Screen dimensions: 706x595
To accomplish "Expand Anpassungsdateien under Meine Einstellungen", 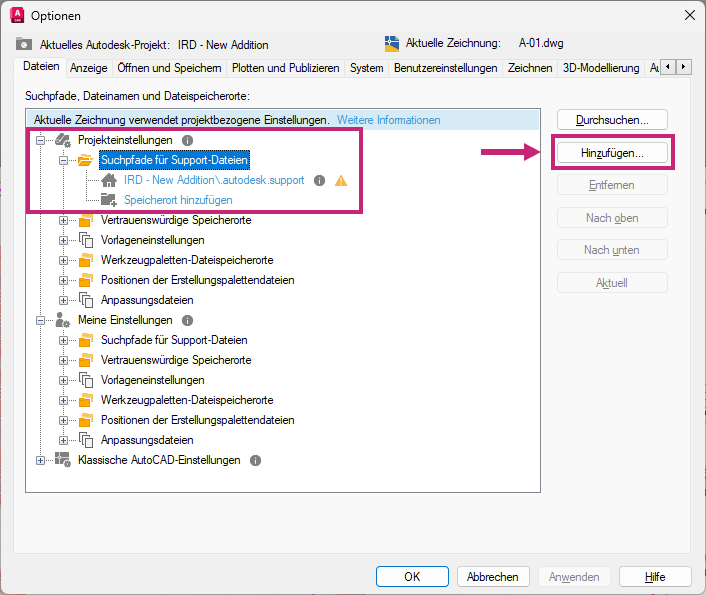I will [63, 440].
